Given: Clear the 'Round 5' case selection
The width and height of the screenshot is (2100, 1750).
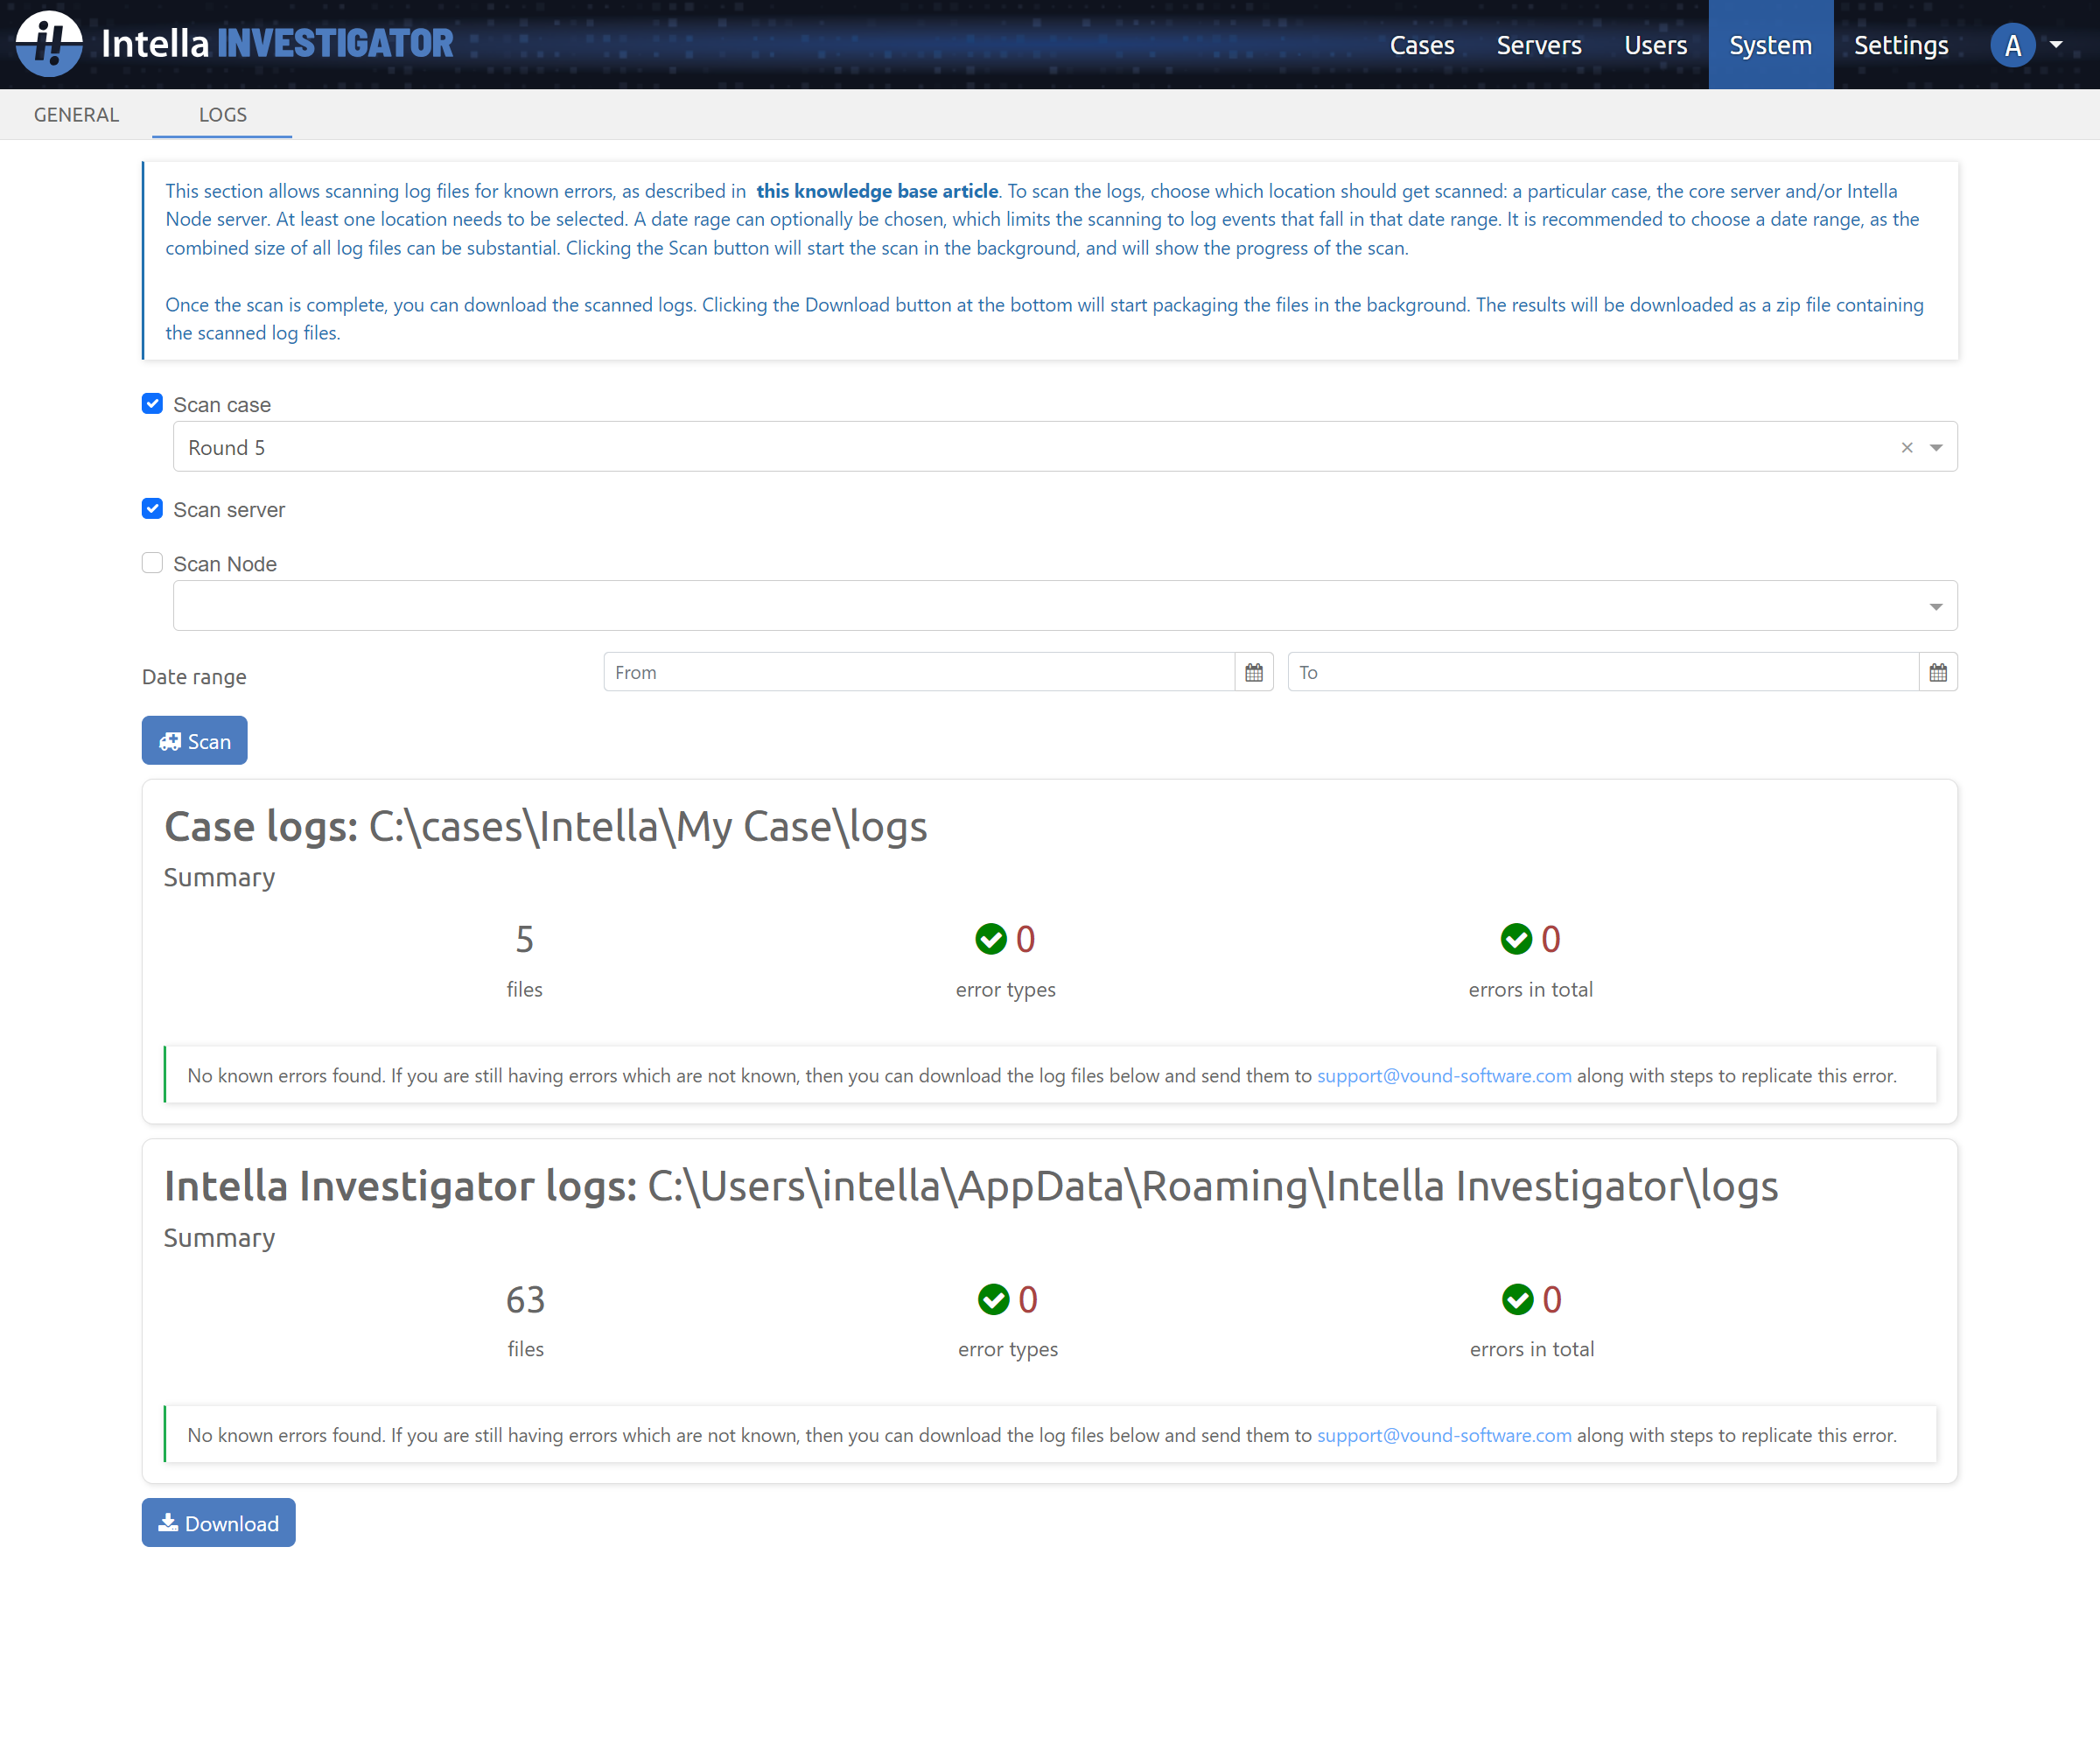Looking at the screenshot, I should coord(1906,448).
